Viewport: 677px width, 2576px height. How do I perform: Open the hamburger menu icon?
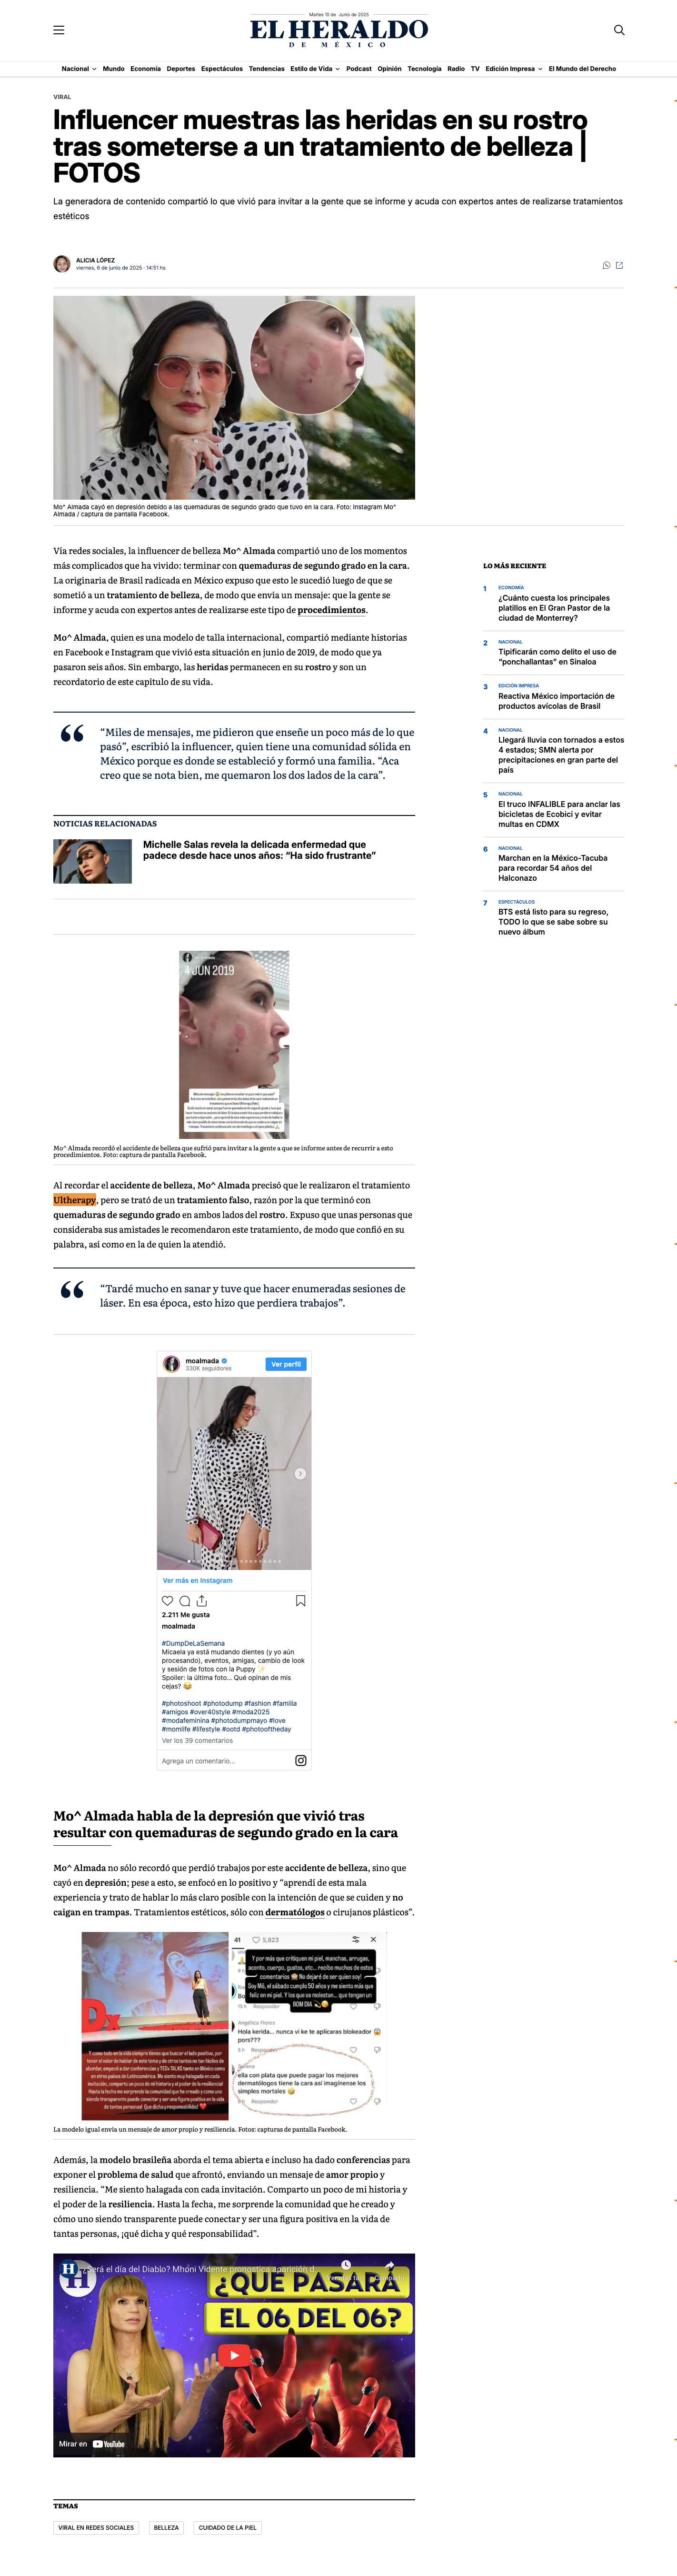click(59, 30)
